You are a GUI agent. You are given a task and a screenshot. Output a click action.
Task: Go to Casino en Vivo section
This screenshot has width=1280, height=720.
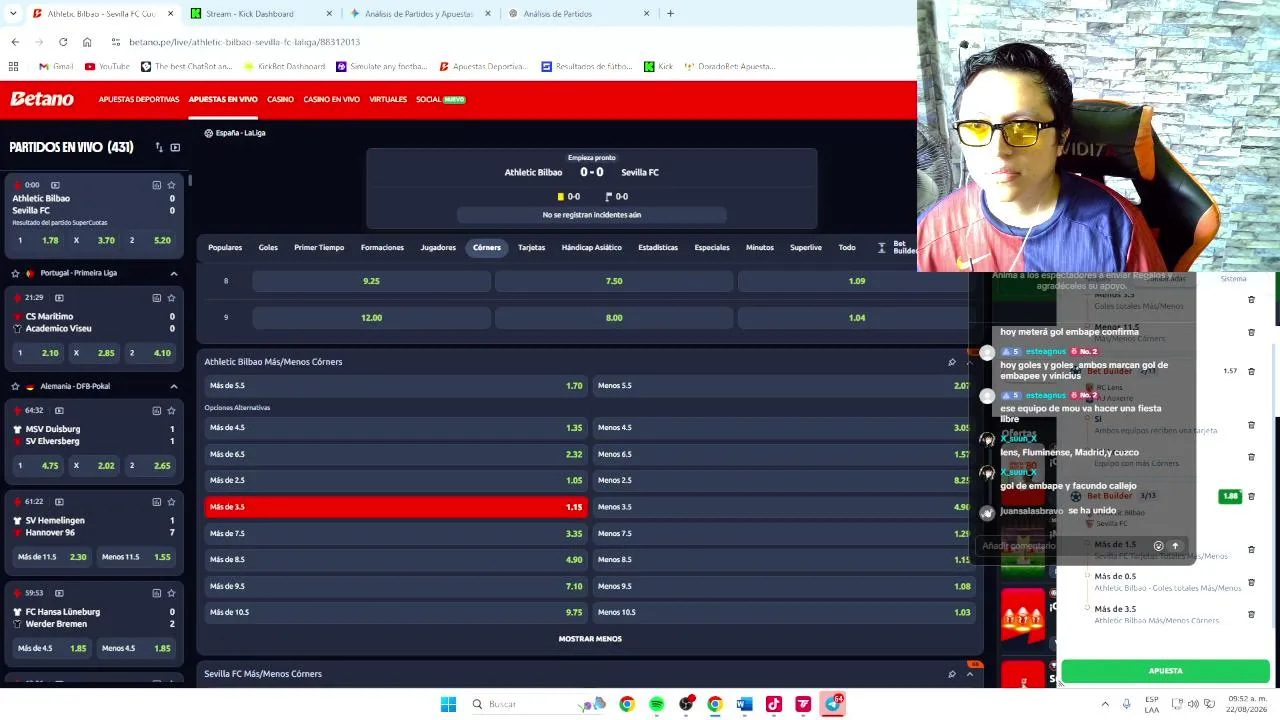(331, 99)
